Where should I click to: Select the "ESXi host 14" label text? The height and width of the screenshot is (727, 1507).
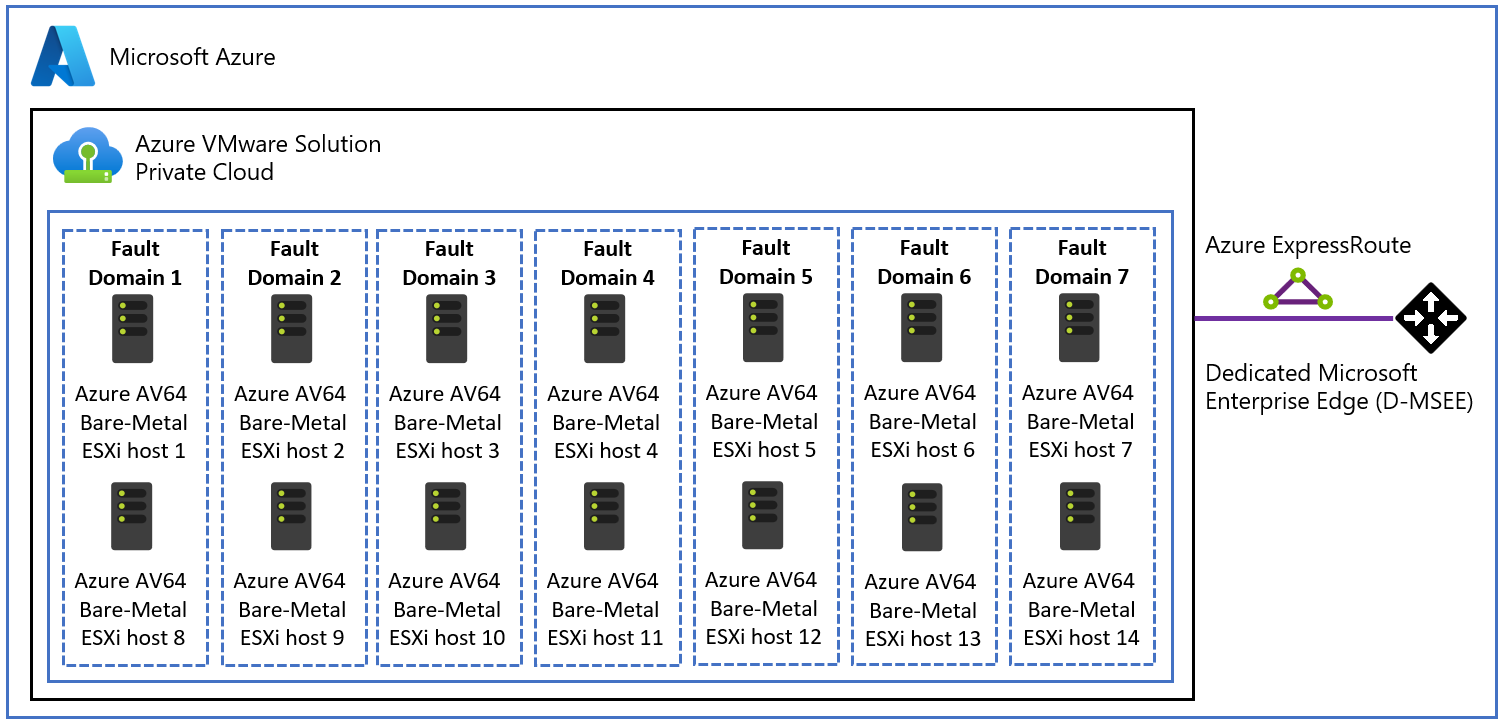pyautogui.click(x=1081, y=638)
